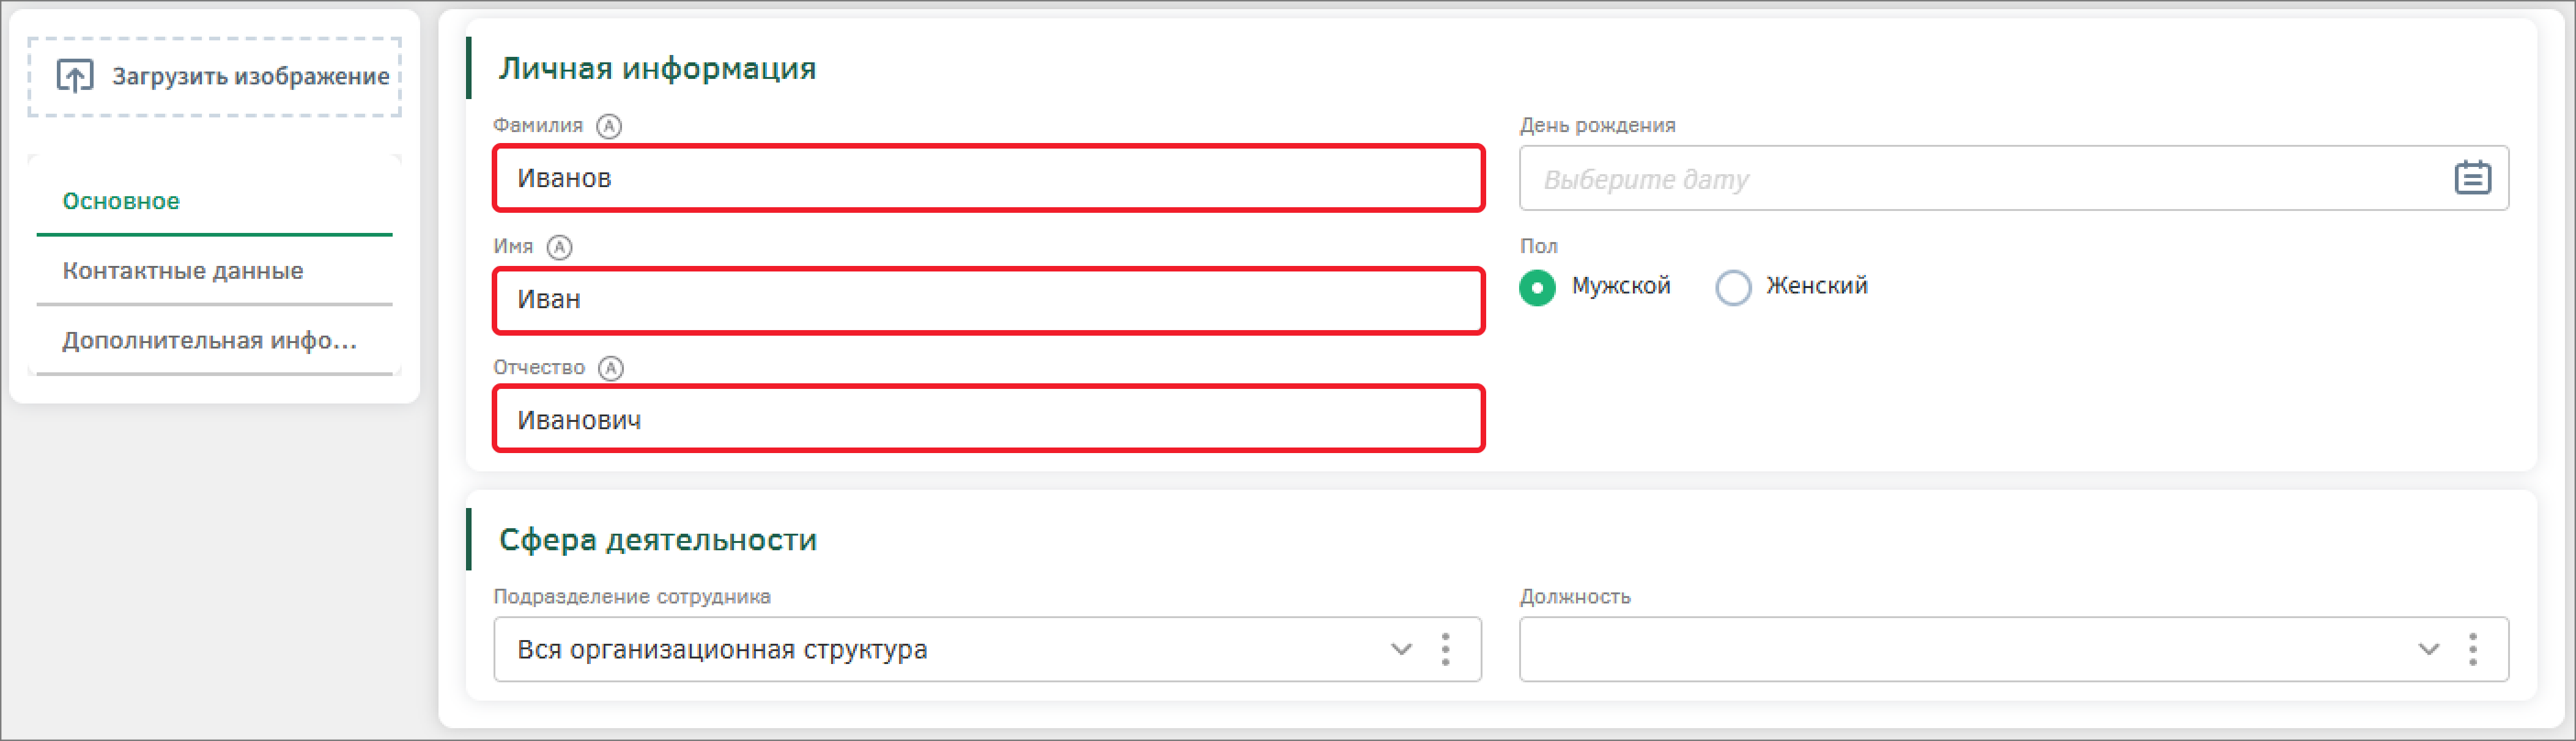2576x741 pixels.
Task: Switch to the Основное tab
Action: tap(121, 201)
